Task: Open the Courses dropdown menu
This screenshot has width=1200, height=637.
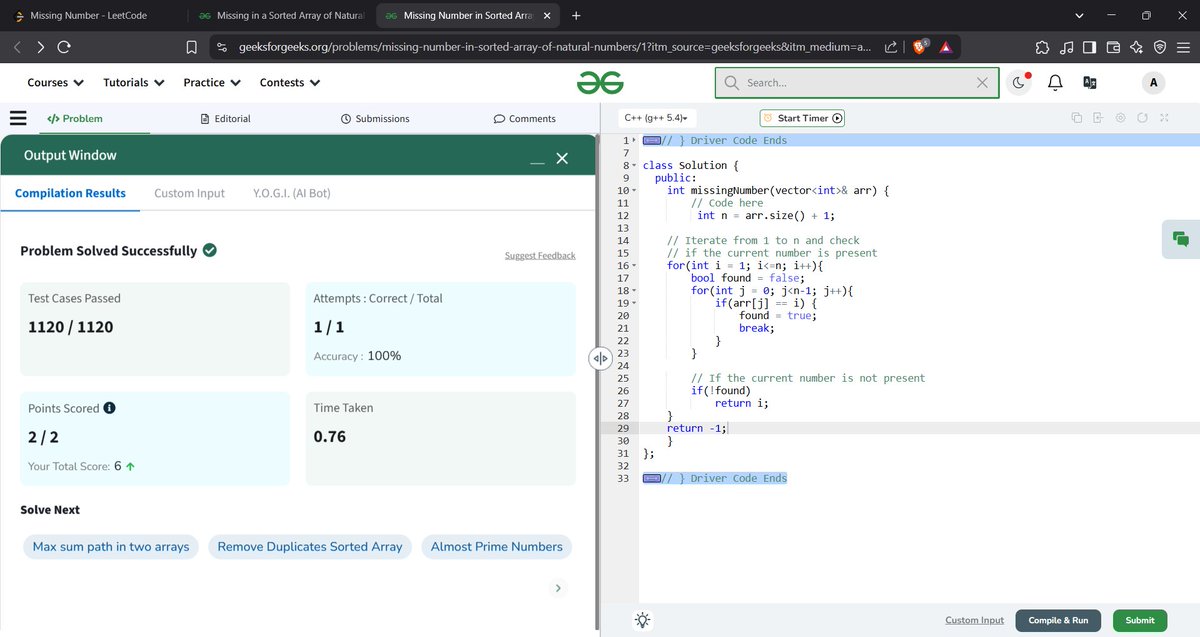Action: click(55, 83)
